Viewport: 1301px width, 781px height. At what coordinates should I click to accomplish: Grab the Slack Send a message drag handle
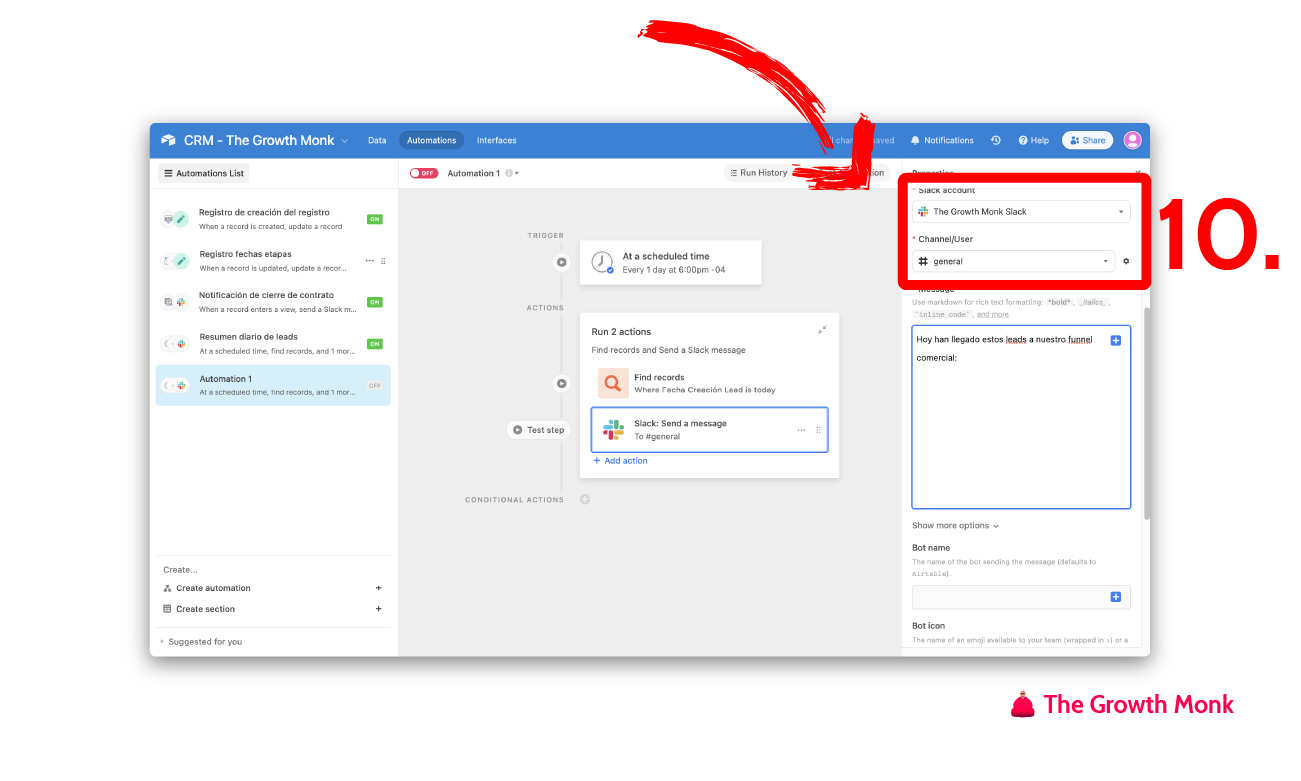818,430
